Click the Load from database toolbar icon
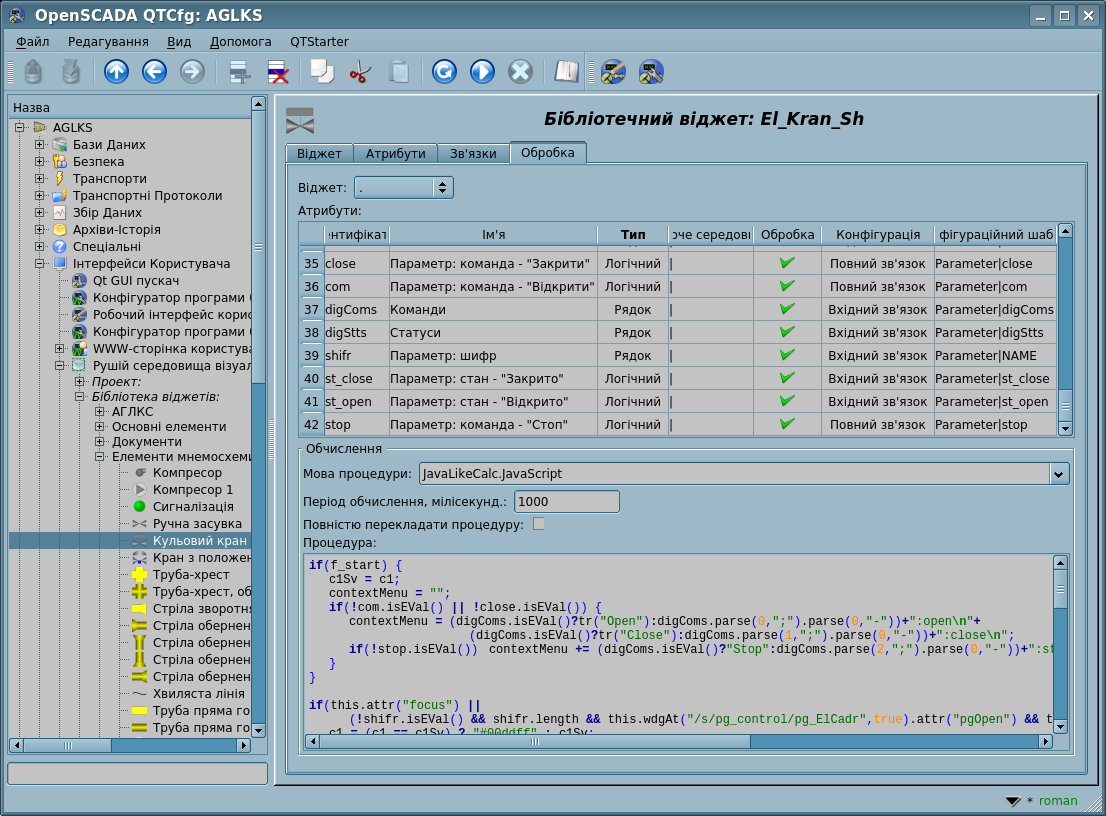 [x=33, y=72]
